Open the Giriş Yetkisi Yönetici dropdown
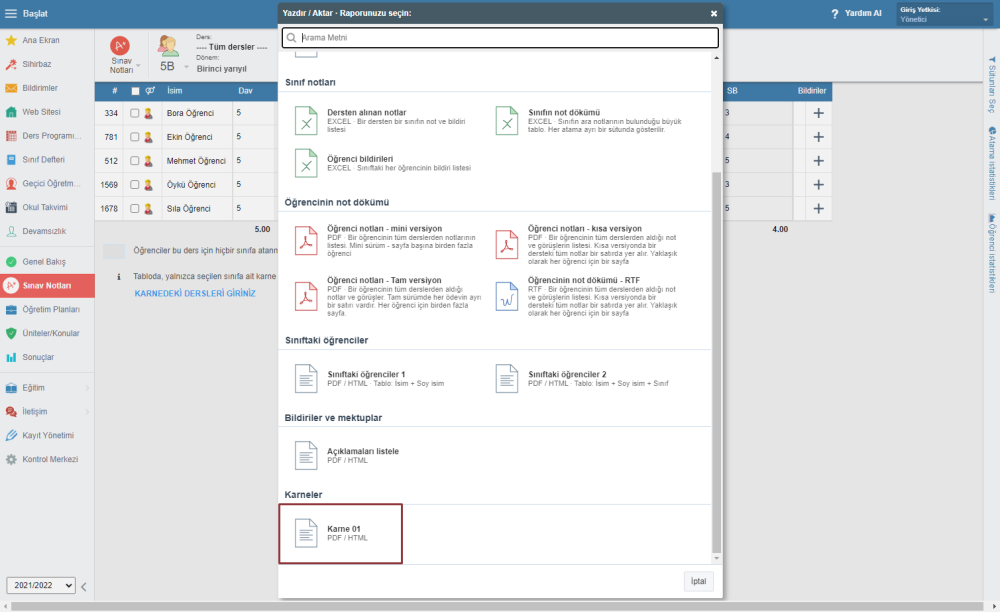 [x=944, y=14]
